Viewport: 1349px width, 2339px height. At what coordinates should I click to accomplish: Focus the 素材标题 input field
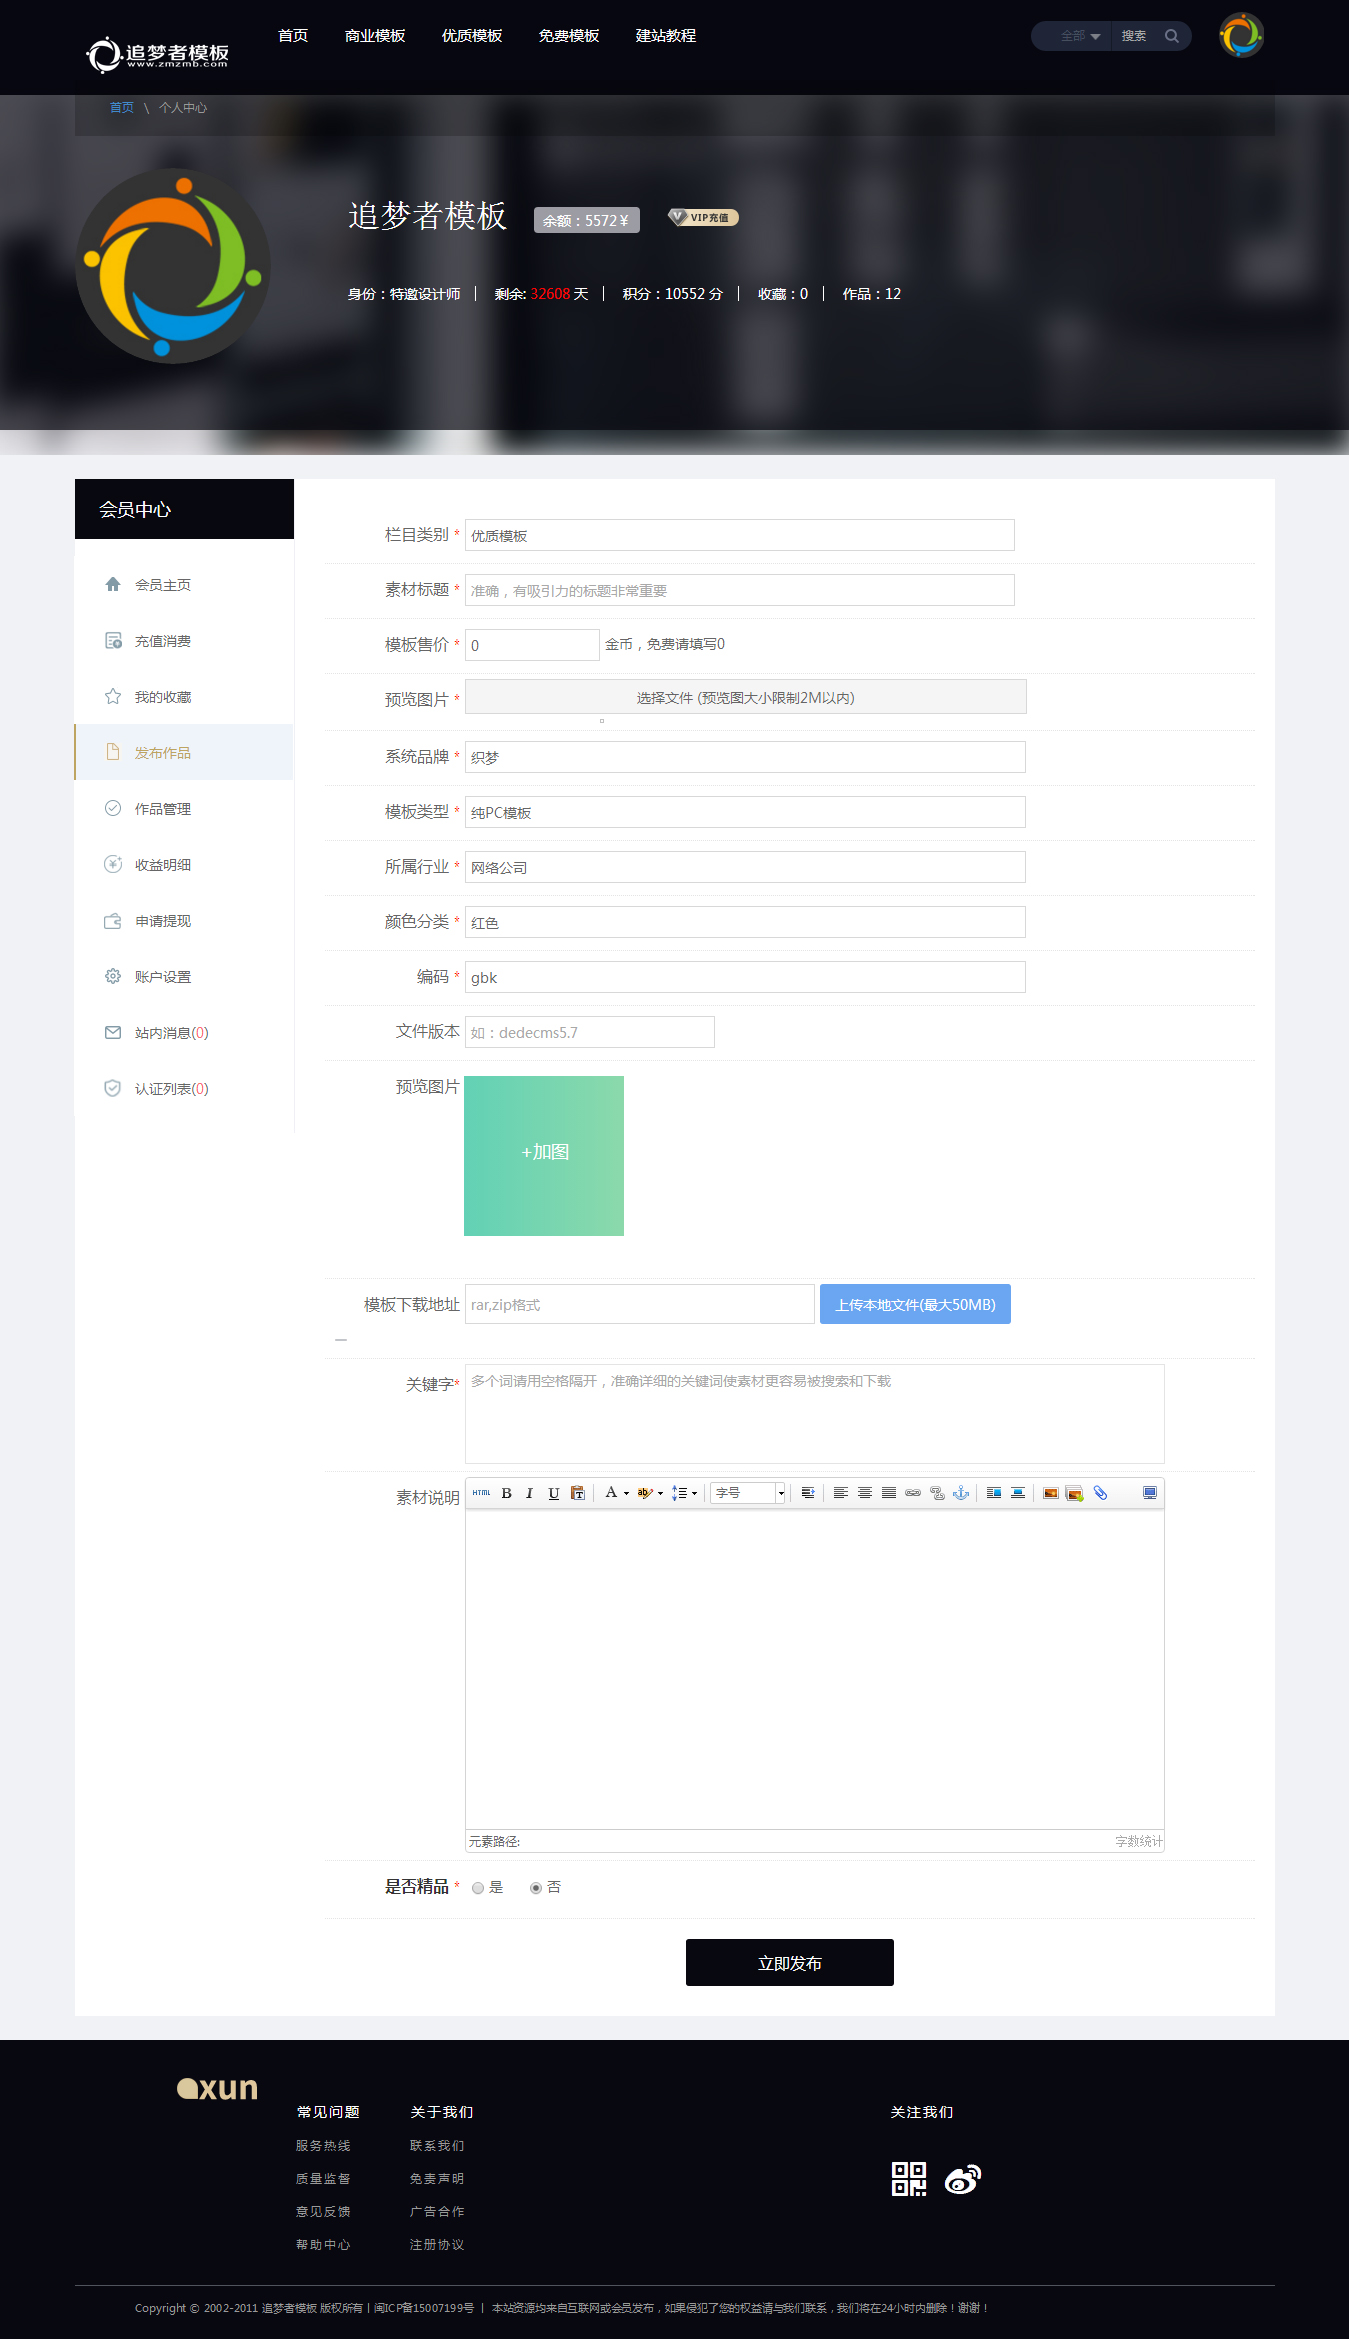click(x=739, y=590)
